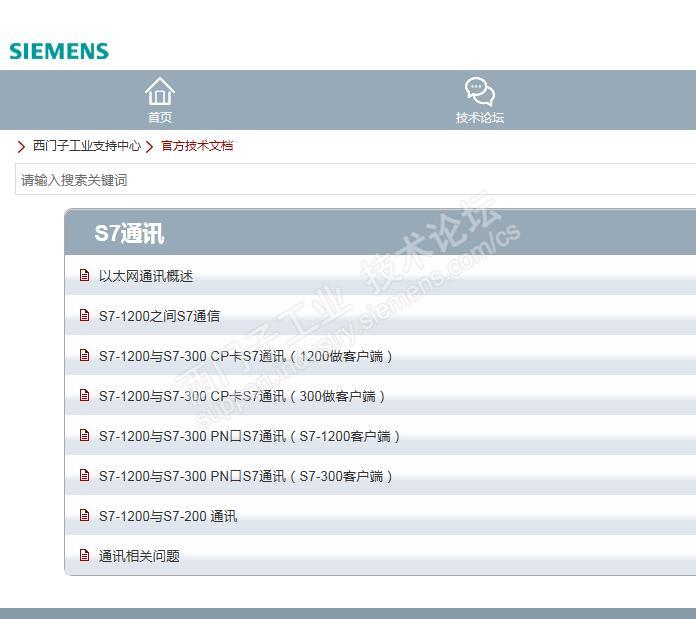Click document icon beside S7-1200客户端 row
The height and width of the screenshot is (619, 696).
pos(84,435)
